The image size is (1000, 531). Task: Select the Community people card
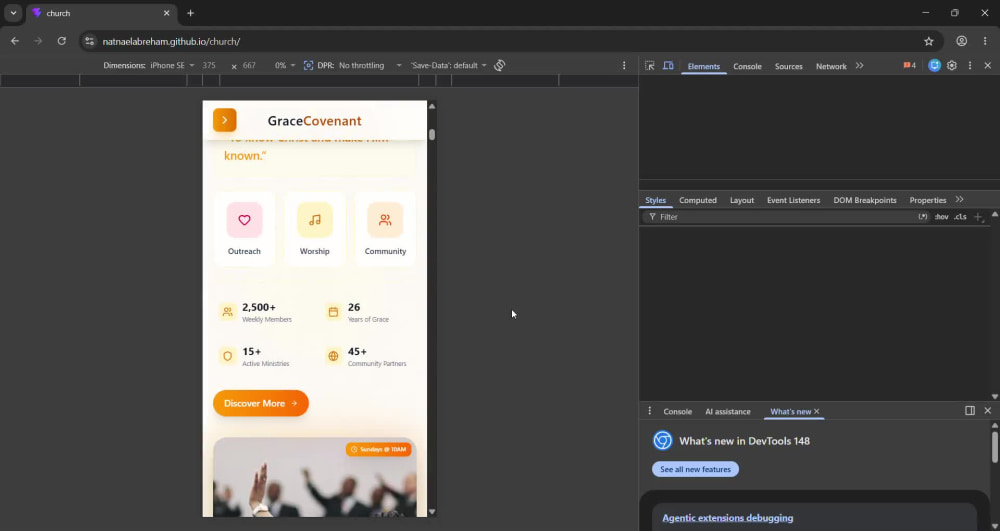[385, 229]
